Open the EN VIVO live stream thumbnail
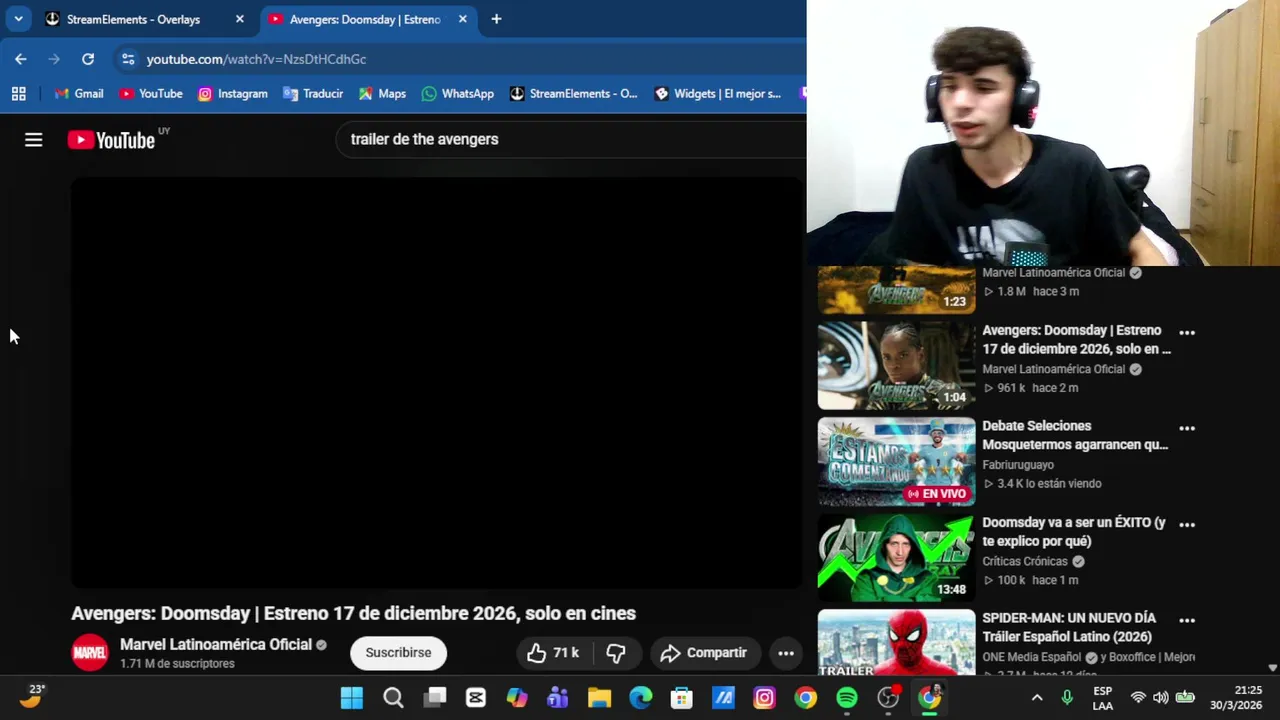Screen dimensions: 1280x720 (896, 462)
